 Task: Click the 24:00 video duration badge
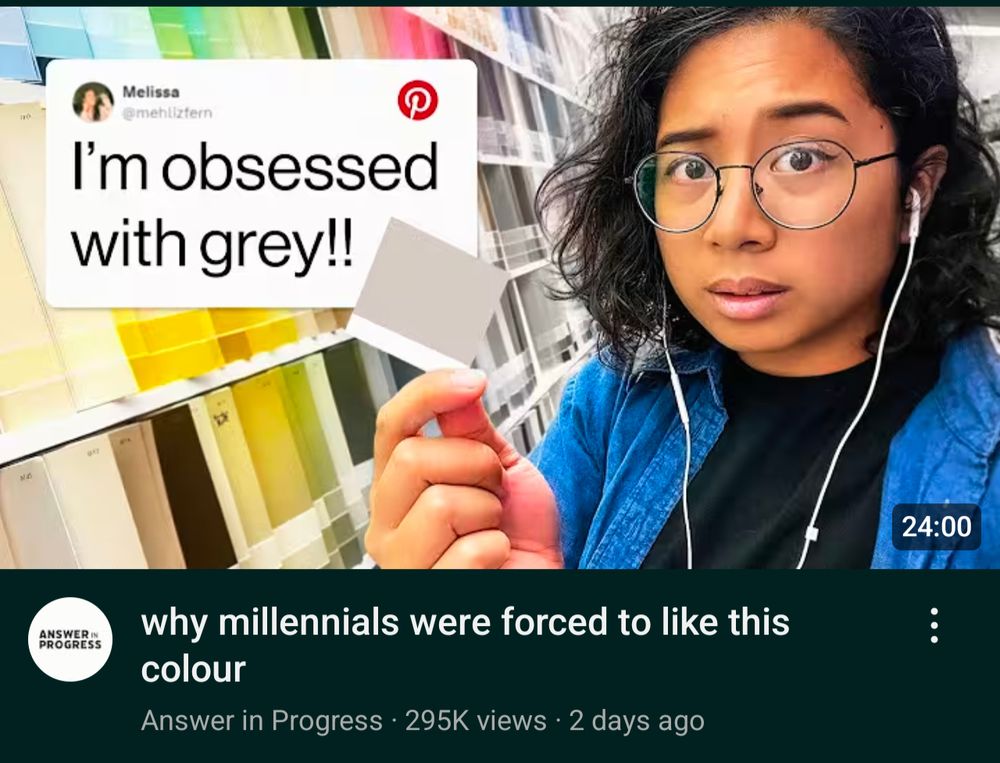tap(936, 526)
